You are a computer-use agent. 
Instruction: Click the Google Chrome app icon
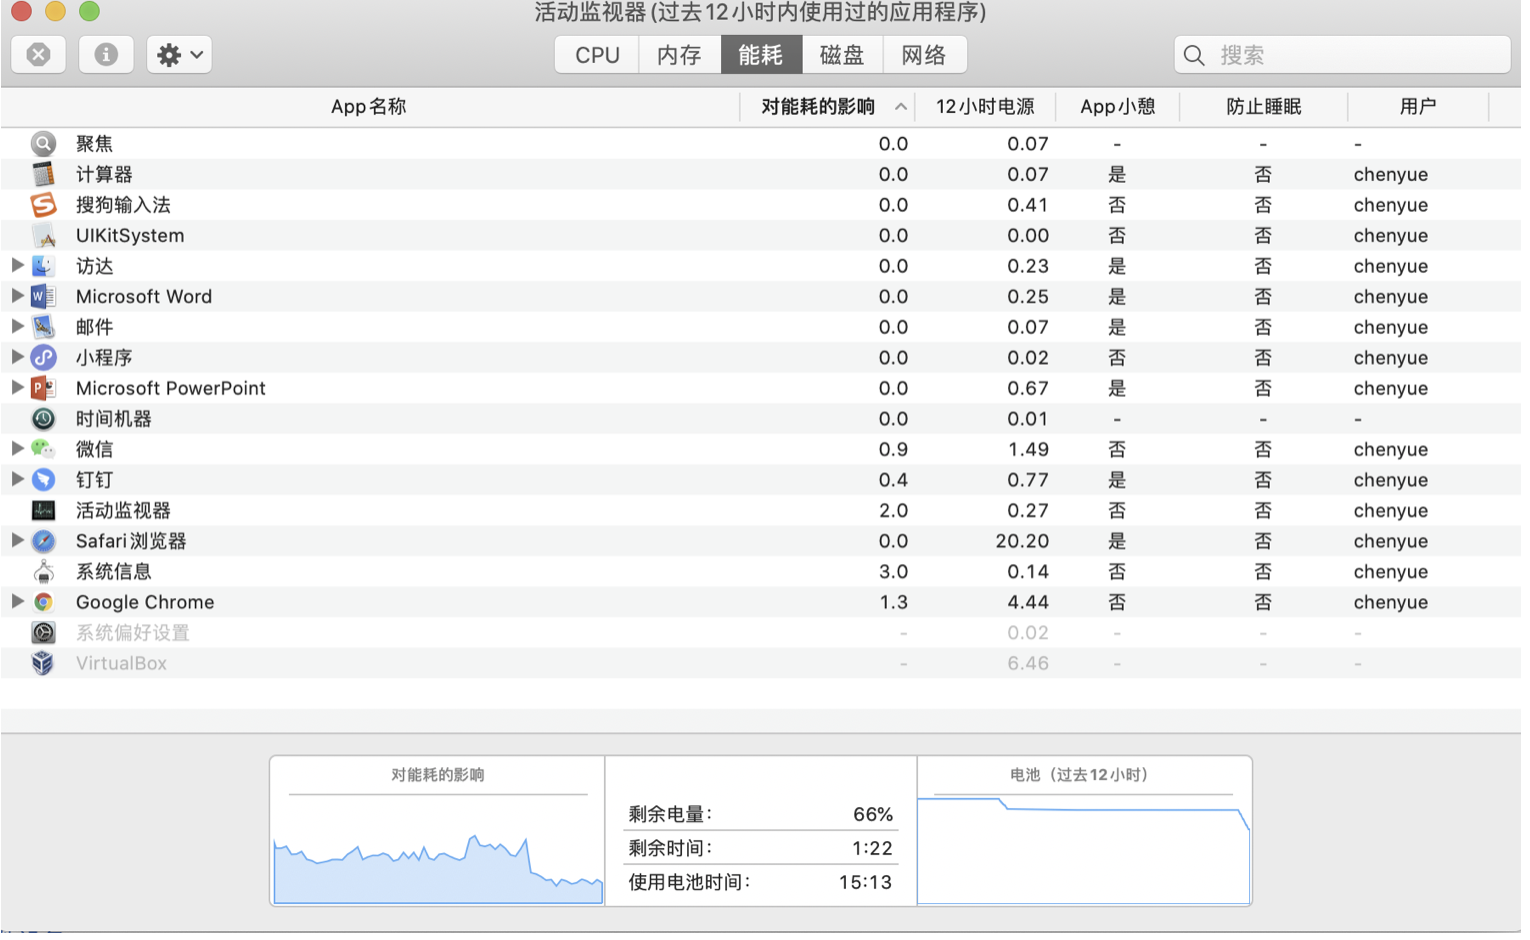(x=43, y=602)
